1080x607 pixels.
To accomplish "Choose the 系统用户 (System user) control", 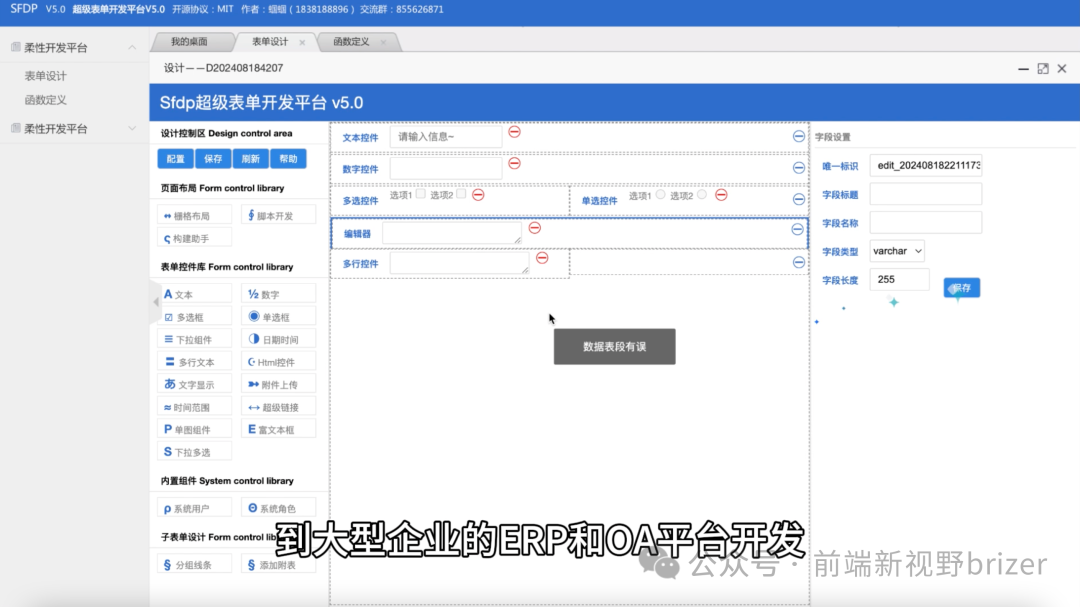I will pyautogui.click(x=194, y=507).
